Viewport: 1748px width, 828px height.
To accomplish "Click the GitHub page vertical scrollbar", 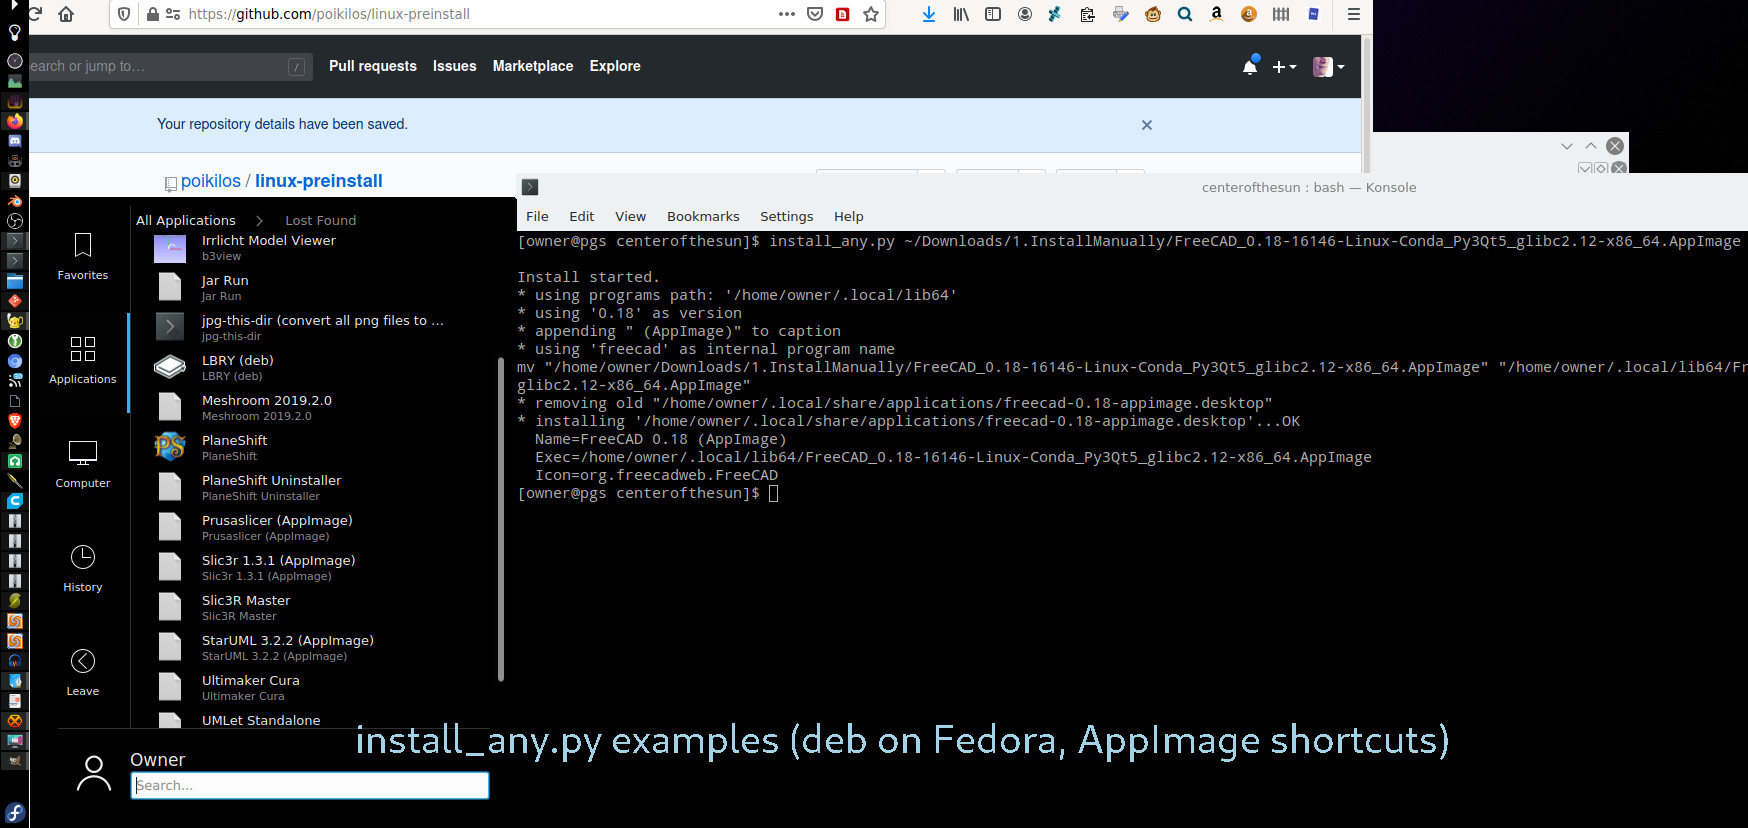I will point(1366,104).
